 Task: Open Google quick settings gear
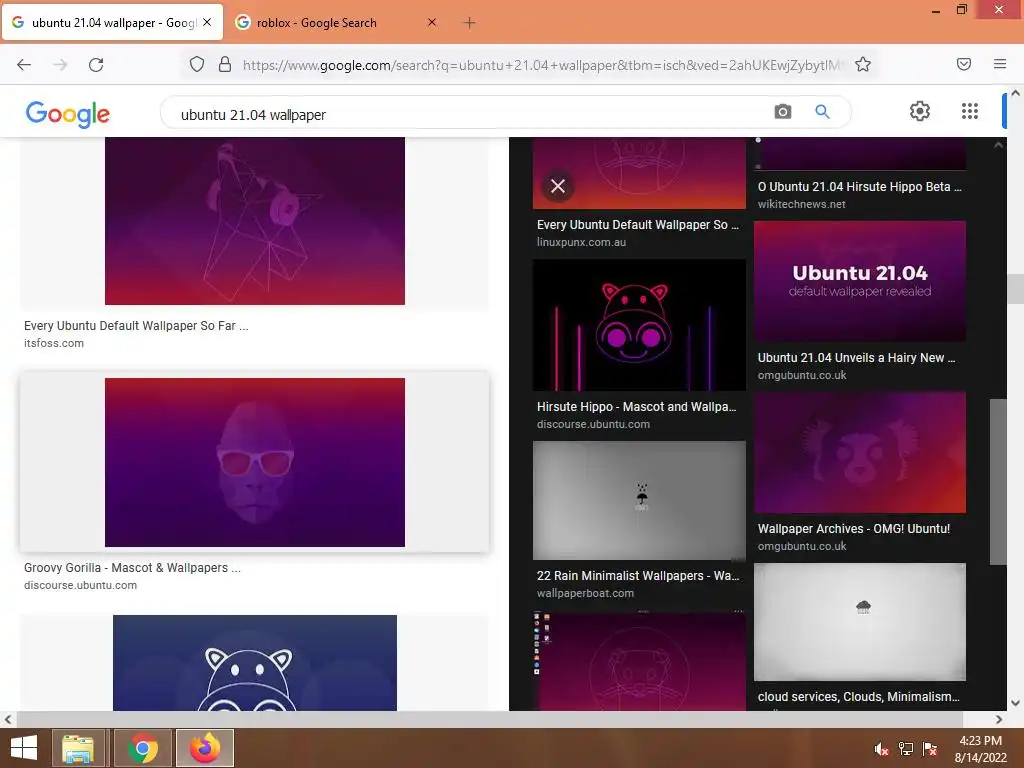tap(920, 111)
